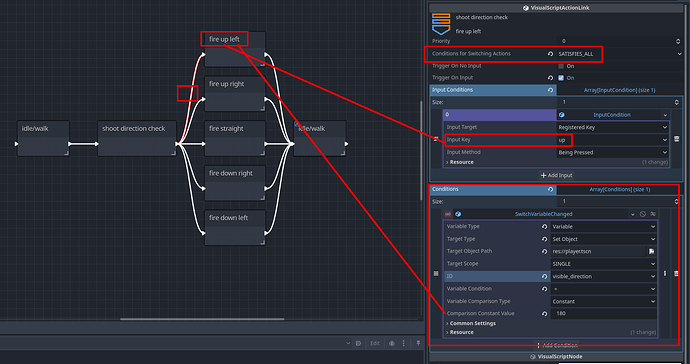Delete the InputCondition element with trash icon

coord(676,139)
